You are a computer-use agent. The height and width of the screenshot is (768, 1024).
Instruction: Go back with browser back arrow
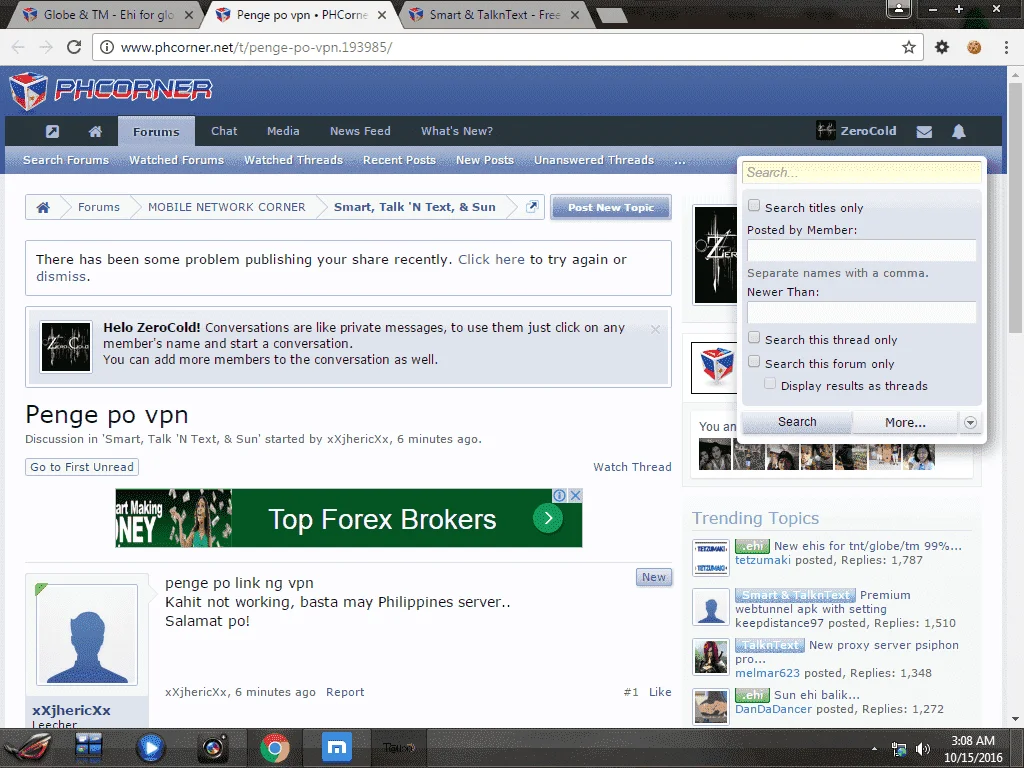pos(18,47)
